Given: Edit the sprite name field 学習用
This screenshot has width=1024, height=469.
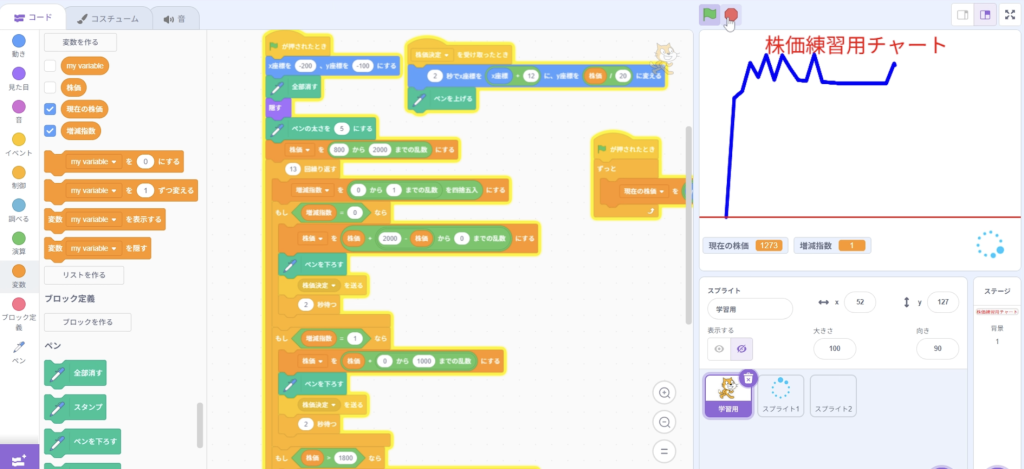Looking at the screenshot, I should tap(750, 309).
